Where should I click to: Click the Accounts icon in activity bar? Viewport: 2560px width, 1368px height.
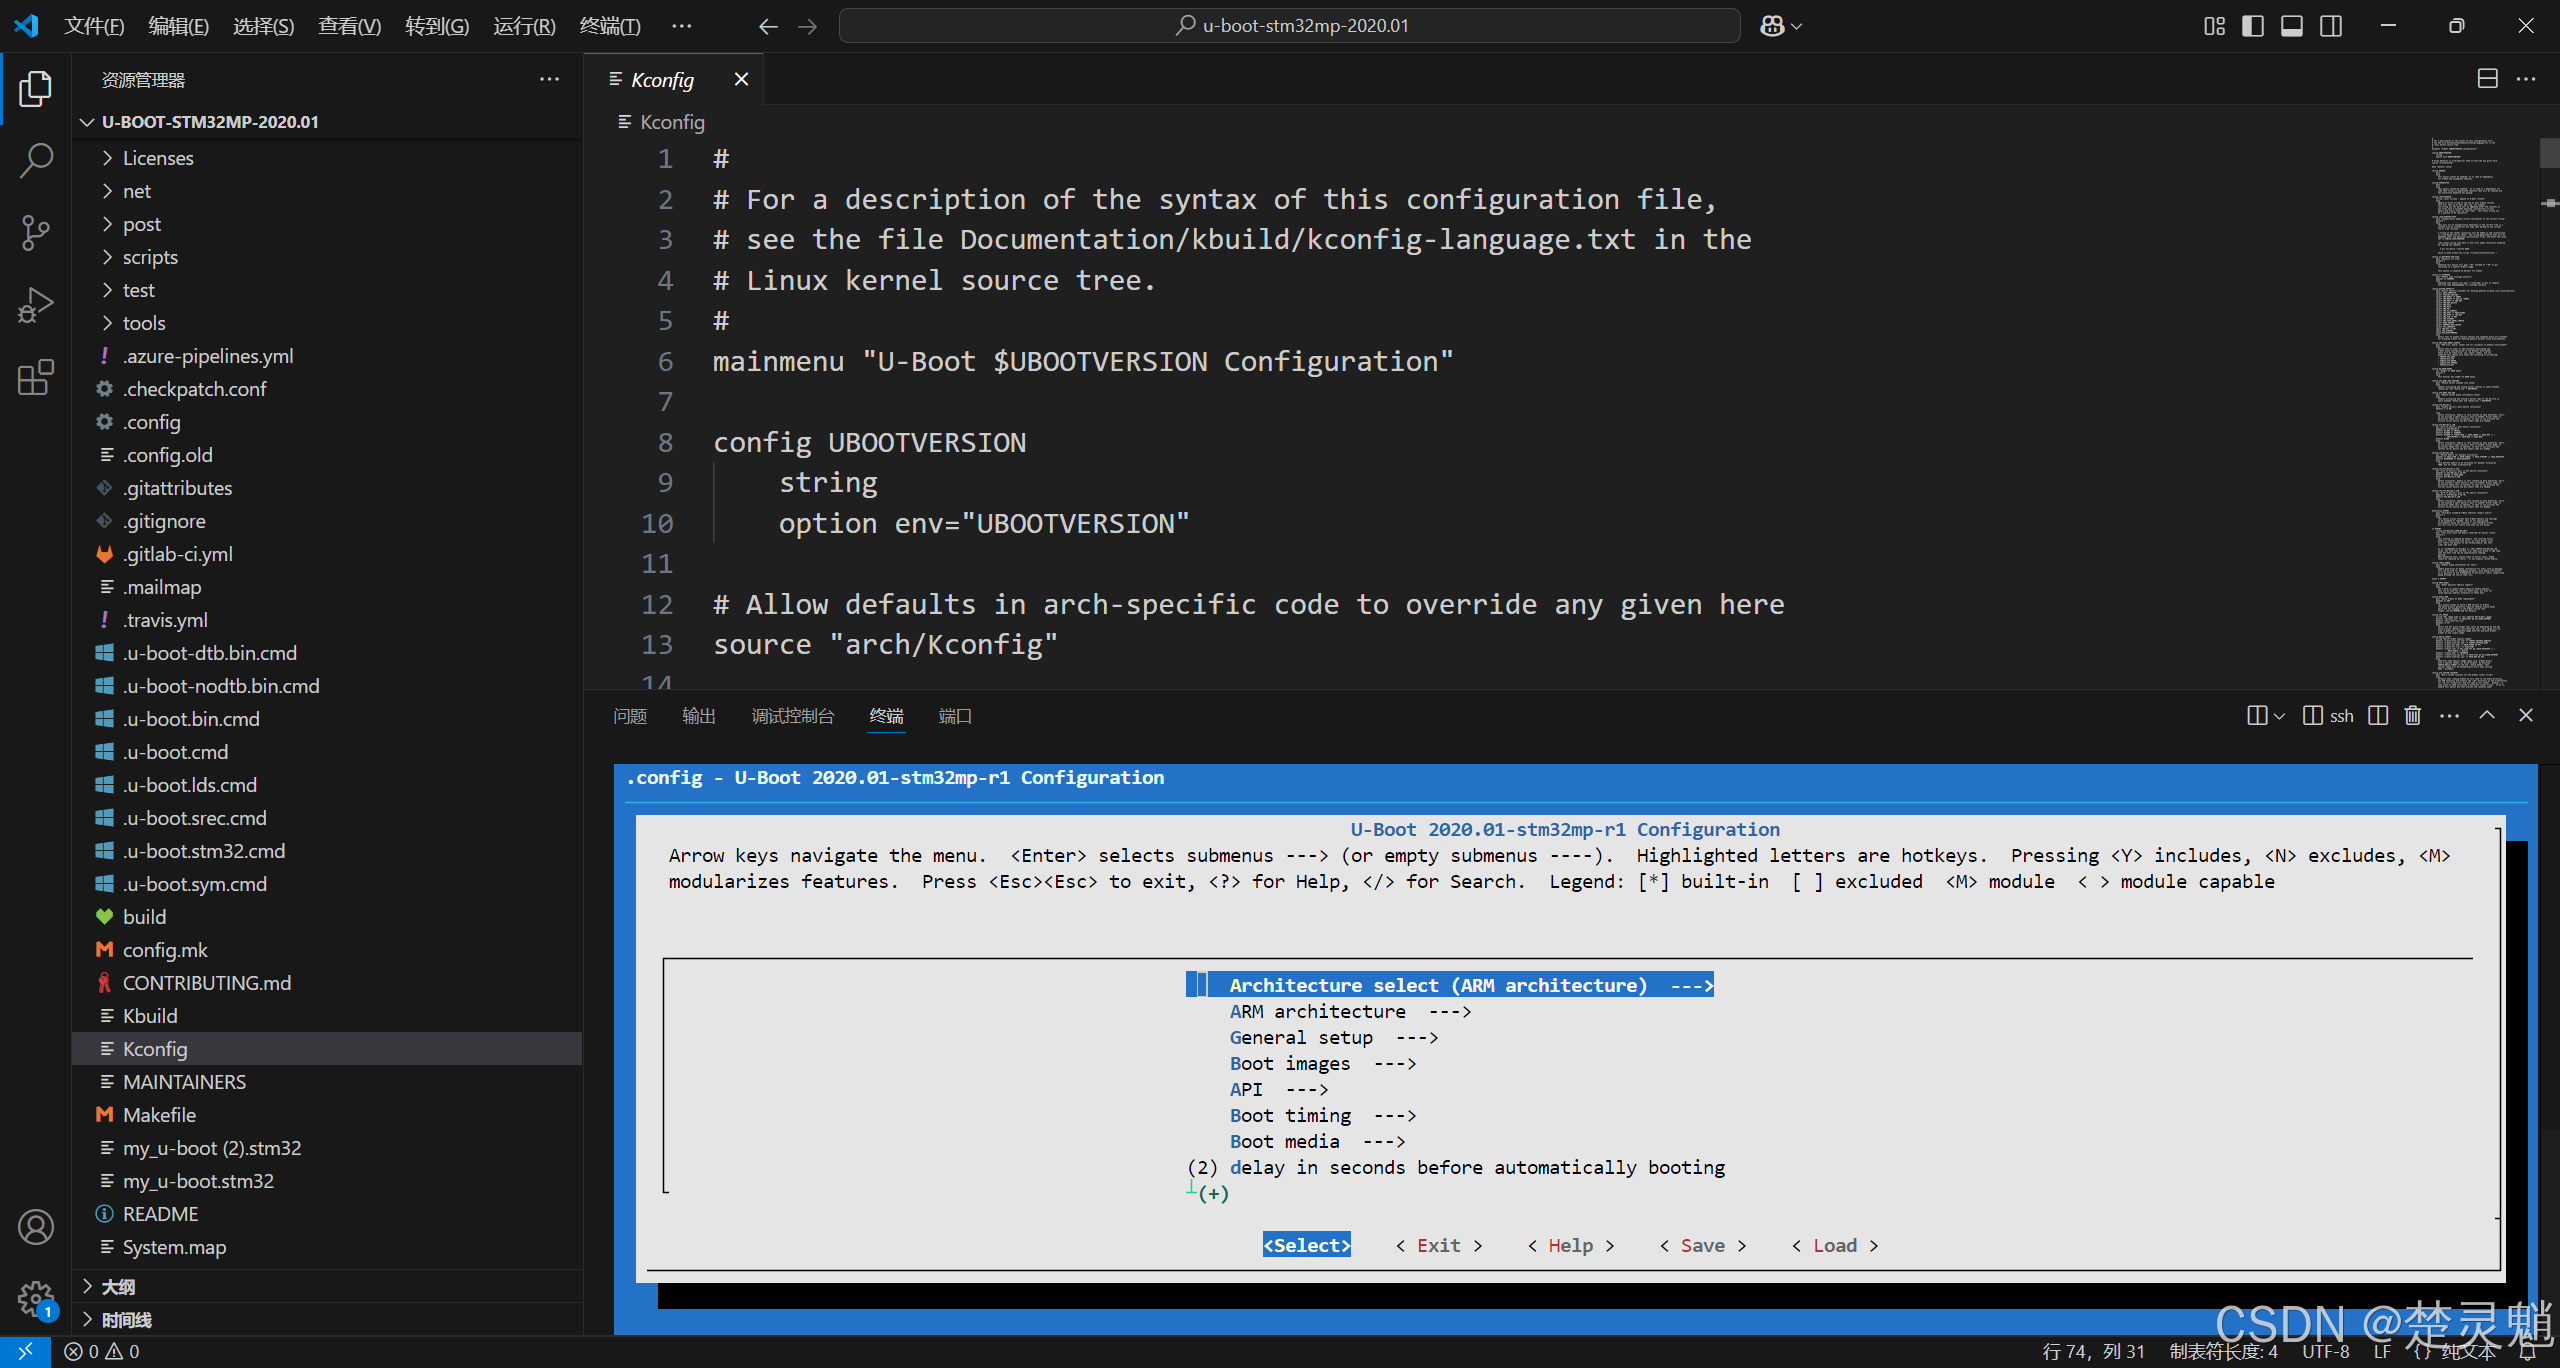(x=36, y=1227)
